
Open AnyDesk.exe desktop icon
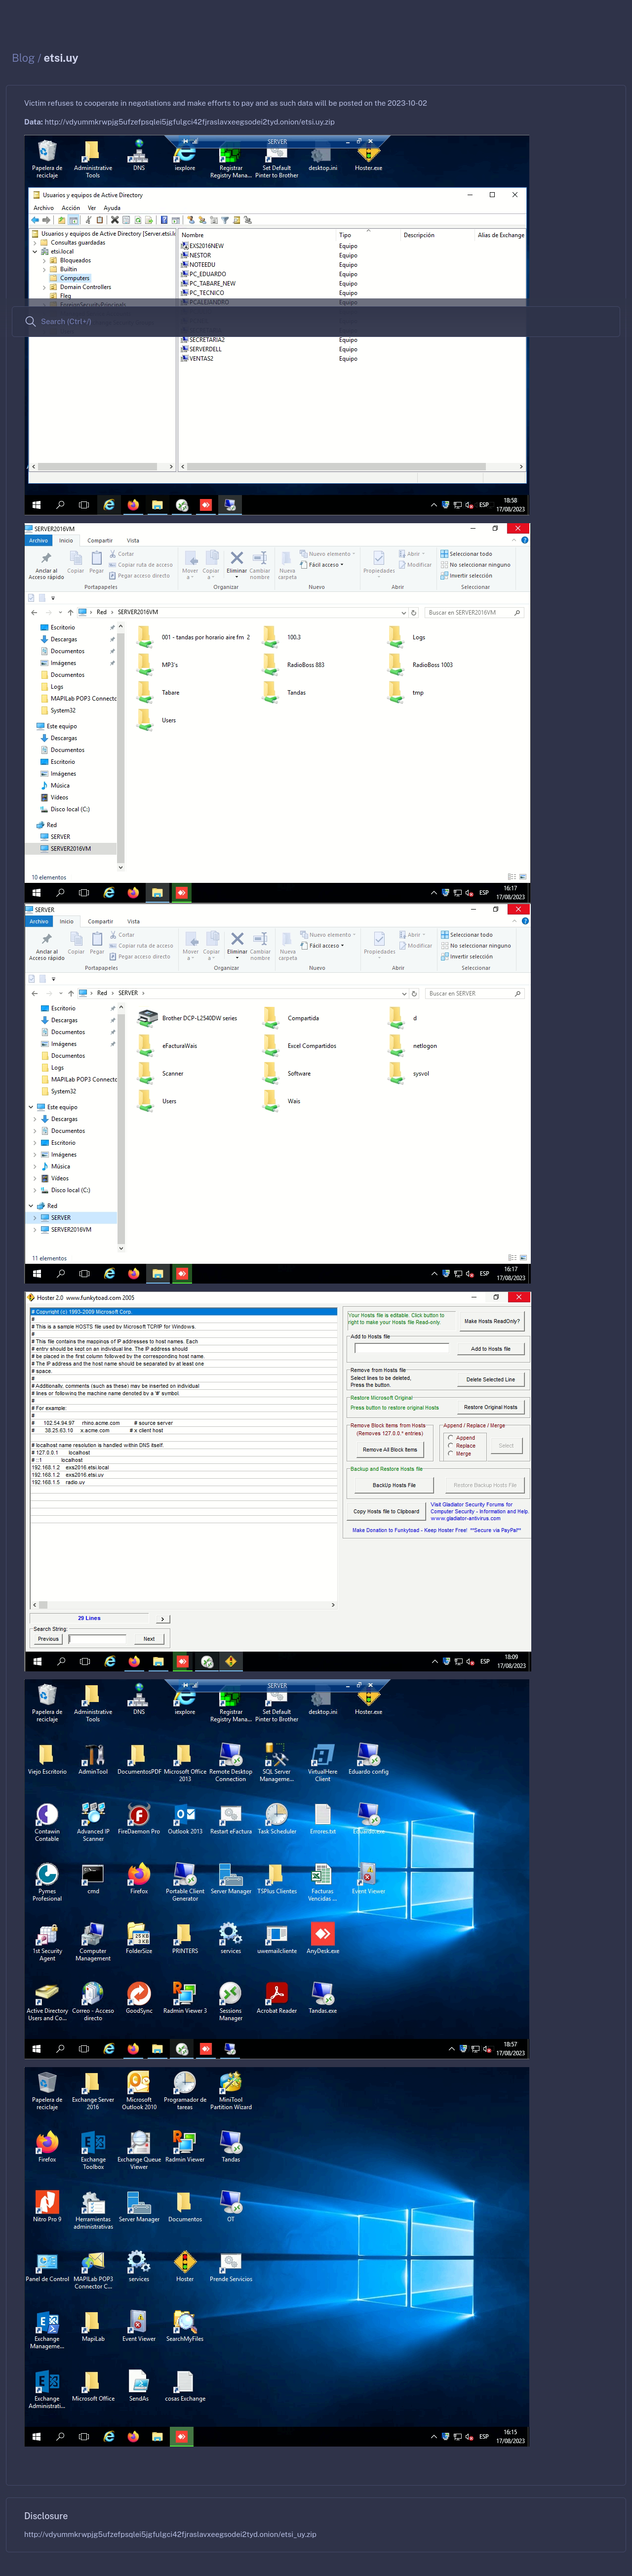(322, 1935)
